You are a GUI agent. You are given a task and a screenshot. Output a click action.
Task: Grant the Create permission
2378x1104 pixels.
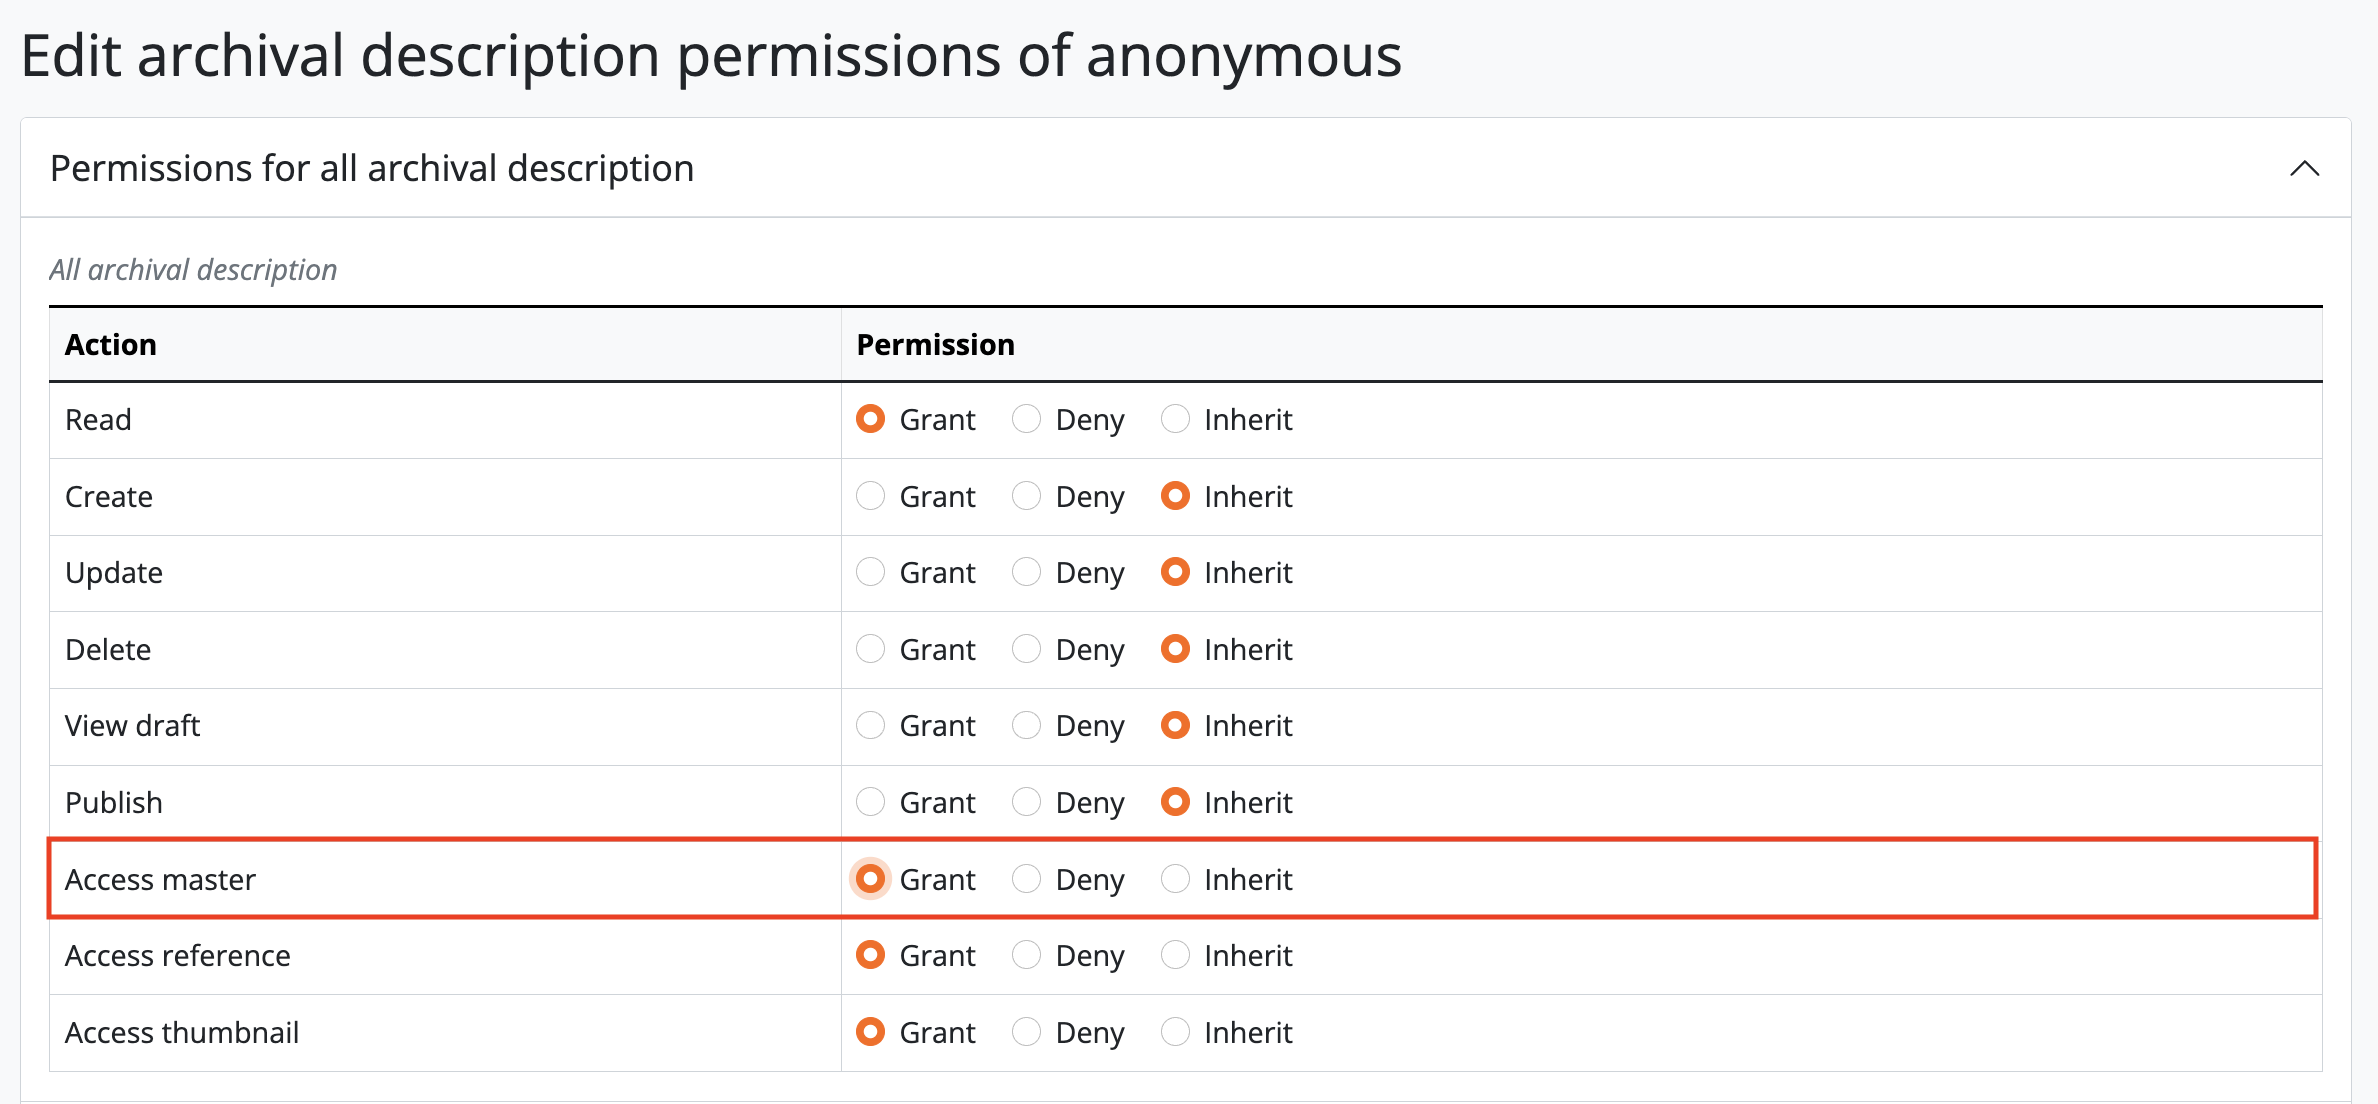coord(870,496)
